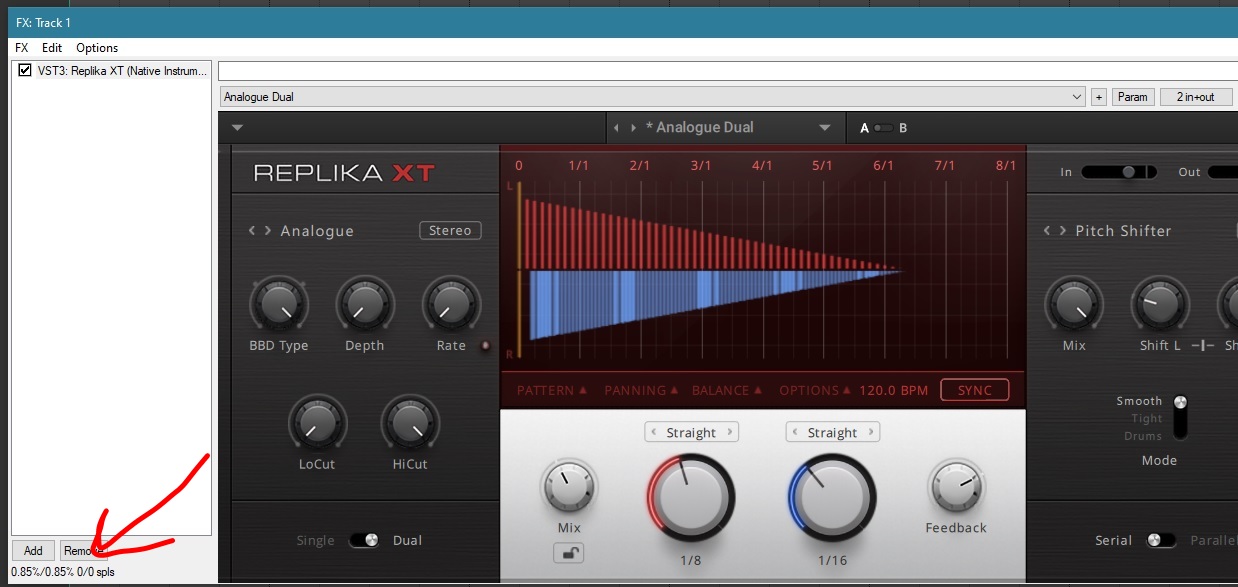
Task: Click right arrow of second Straight selector
Action: (x=871, y=433)
